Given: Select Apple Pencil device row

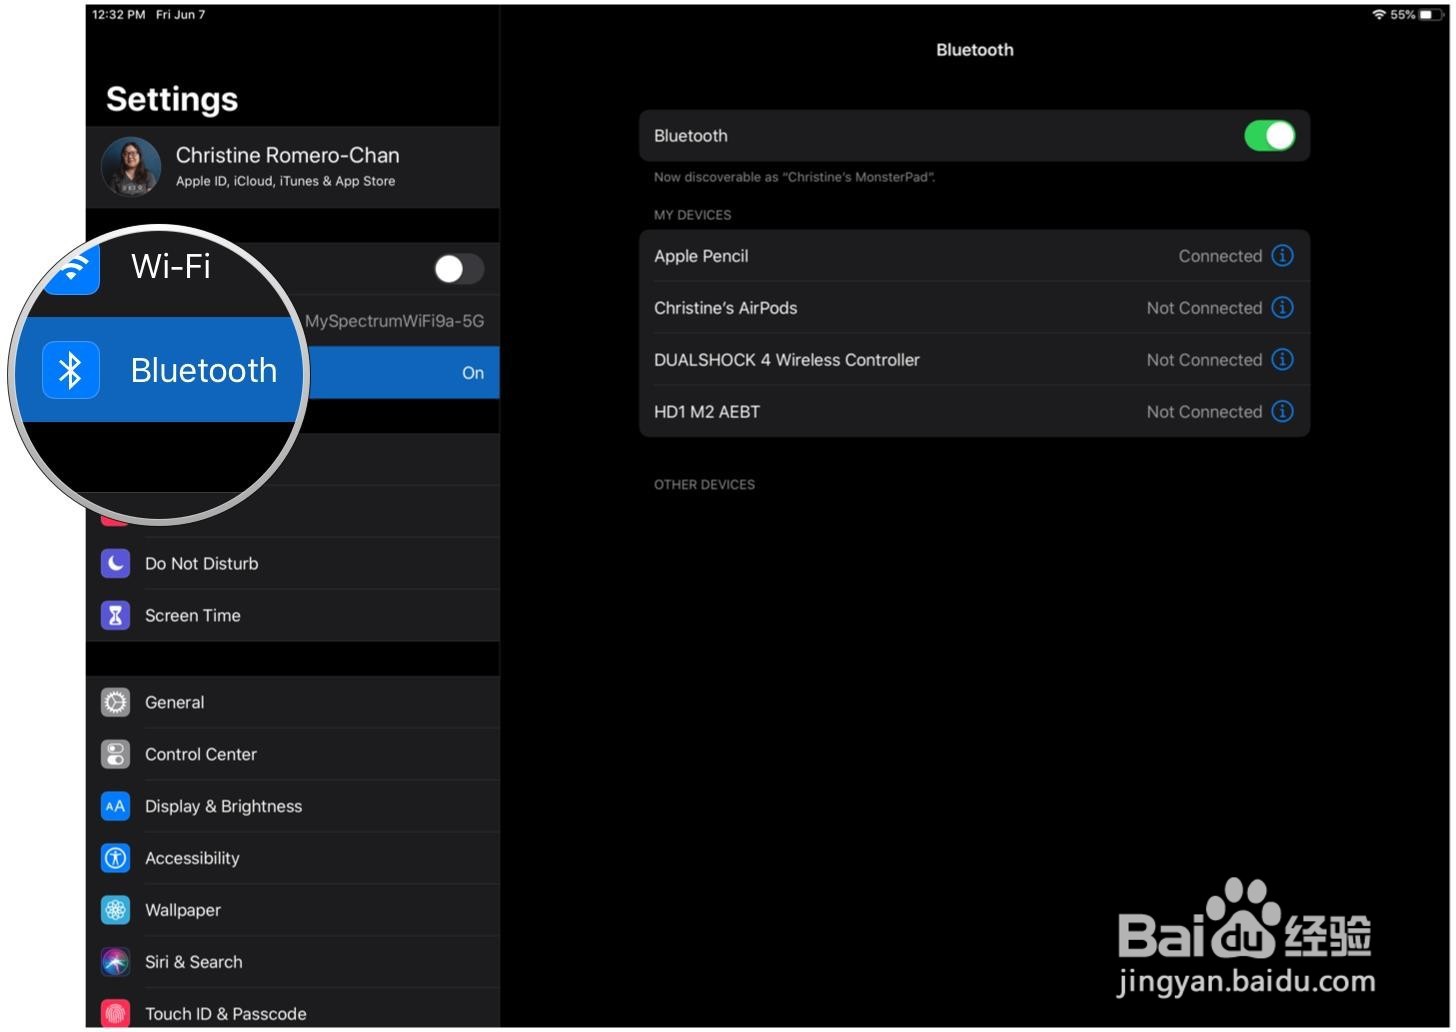Looking at the screenshot, I should coord(974,256).
